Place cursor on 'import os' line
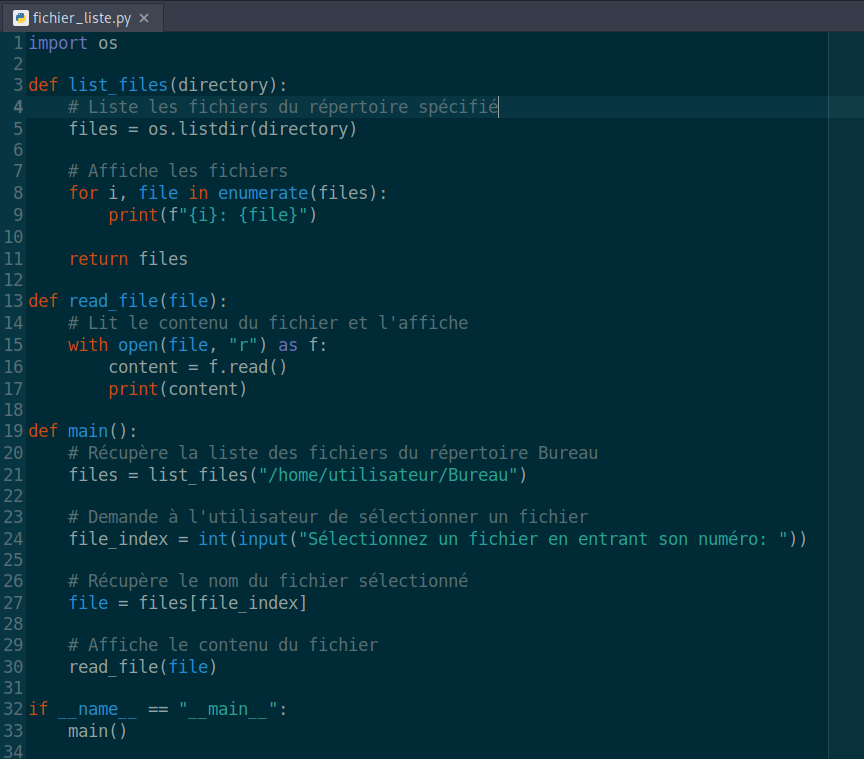 73,43
